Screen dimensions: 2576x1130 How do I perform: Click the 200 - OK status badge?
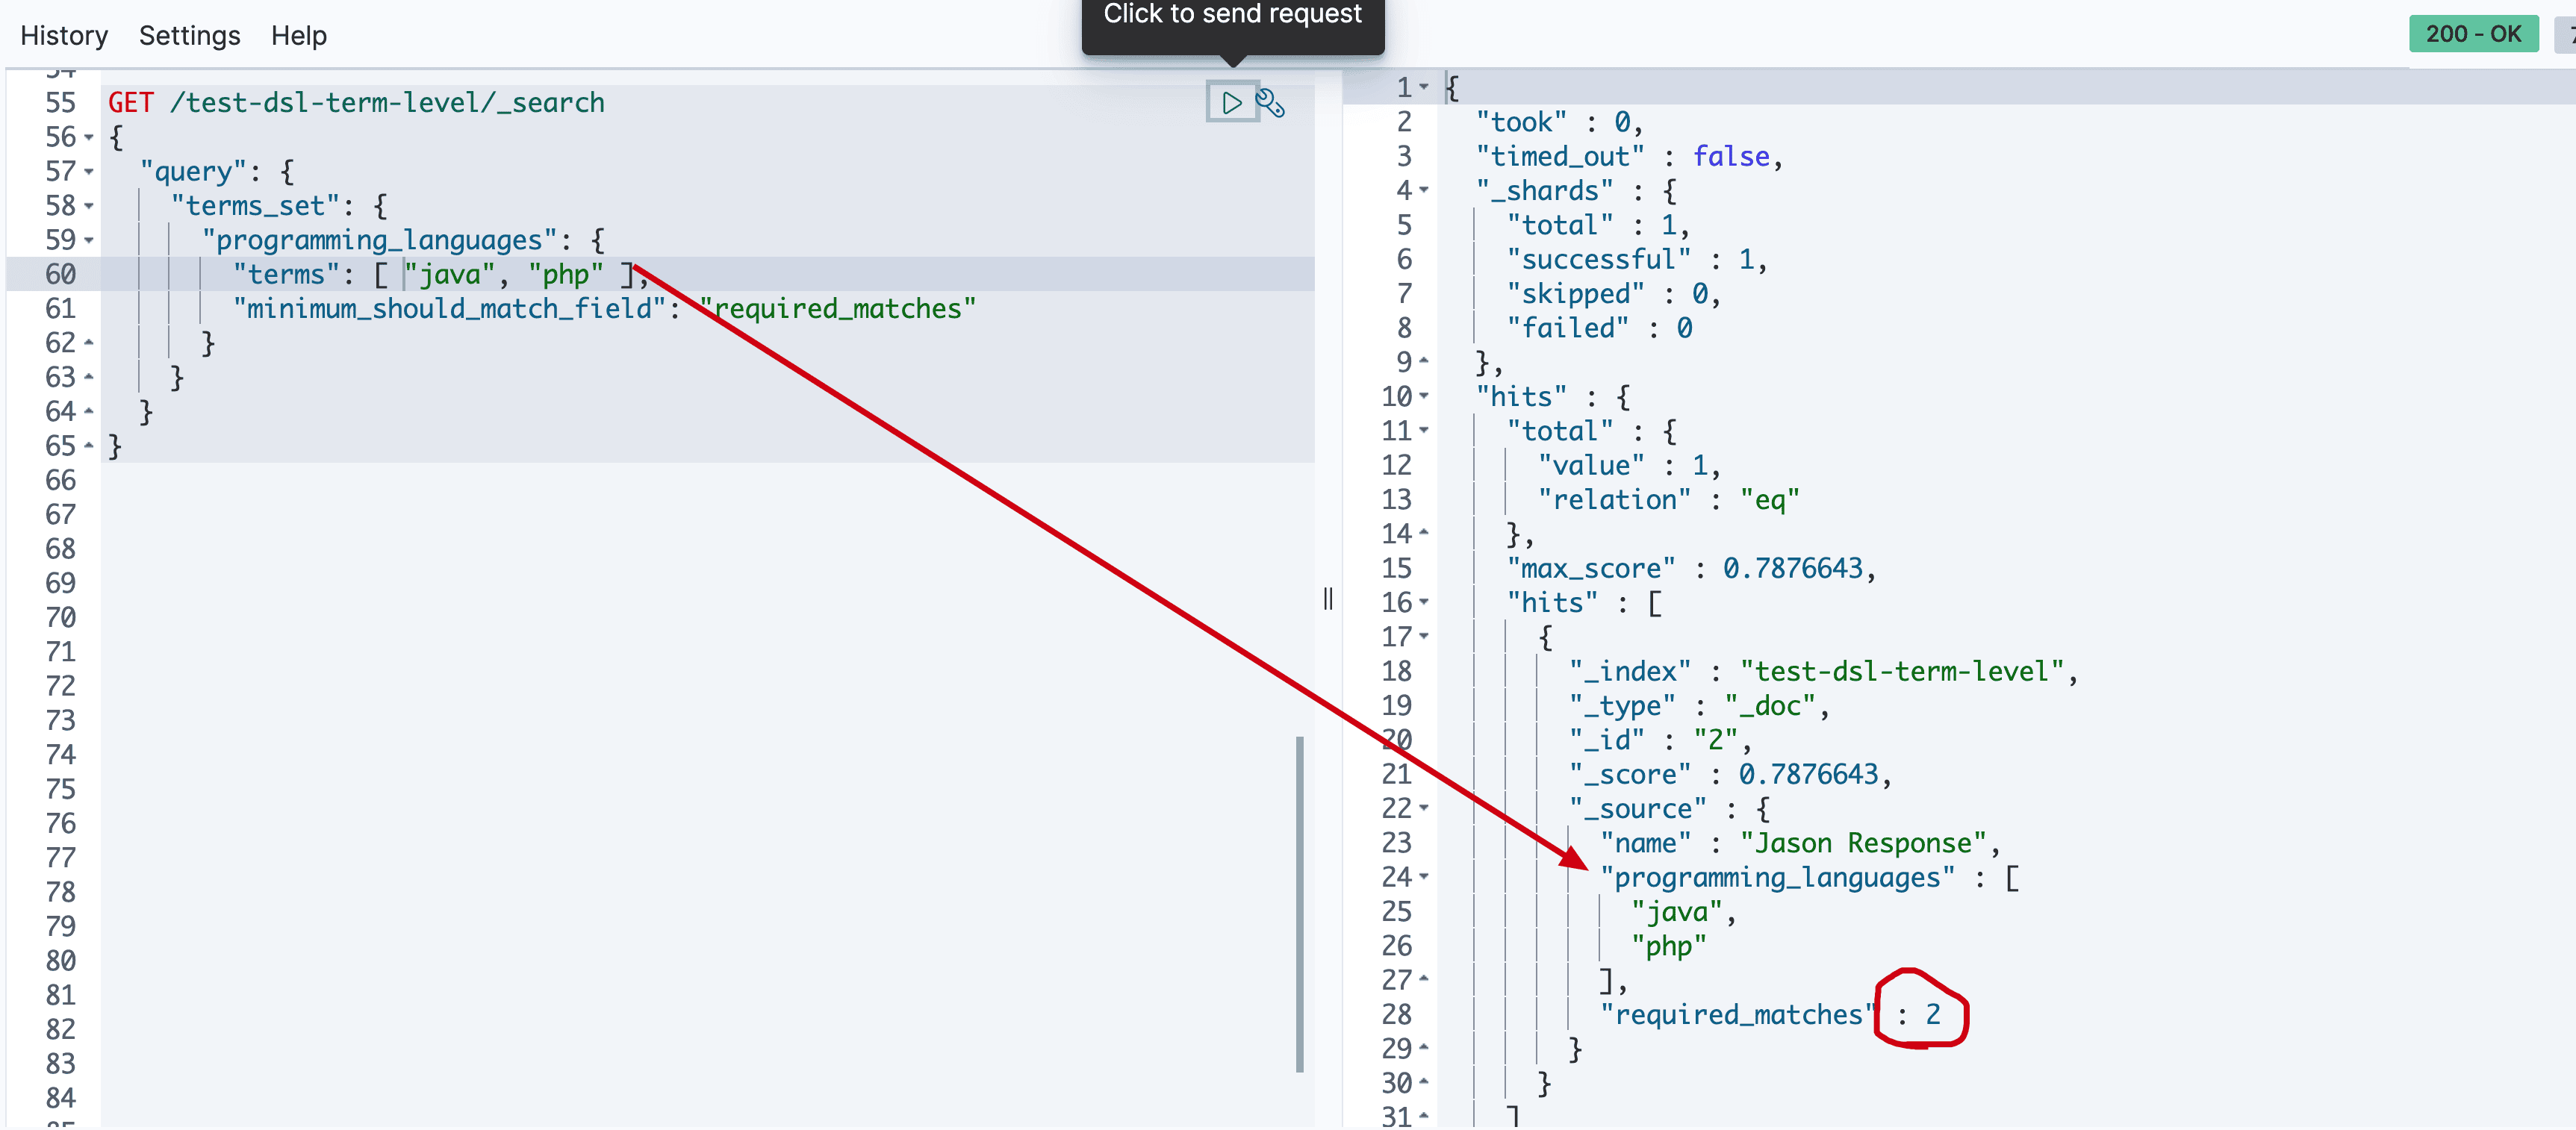pyautogui.click(x=2472, y=34)
